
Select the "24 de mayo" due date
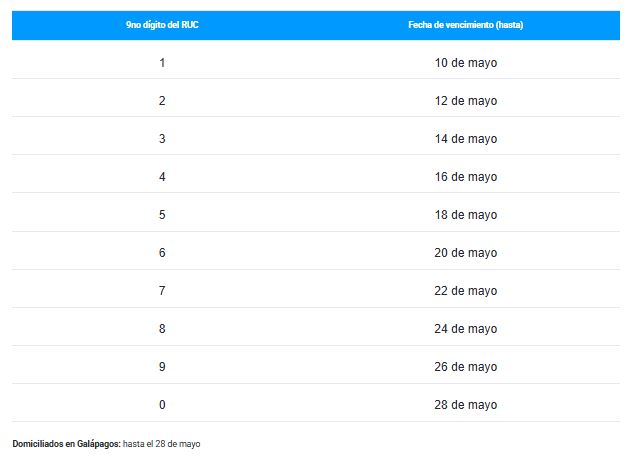click(465, 329)
